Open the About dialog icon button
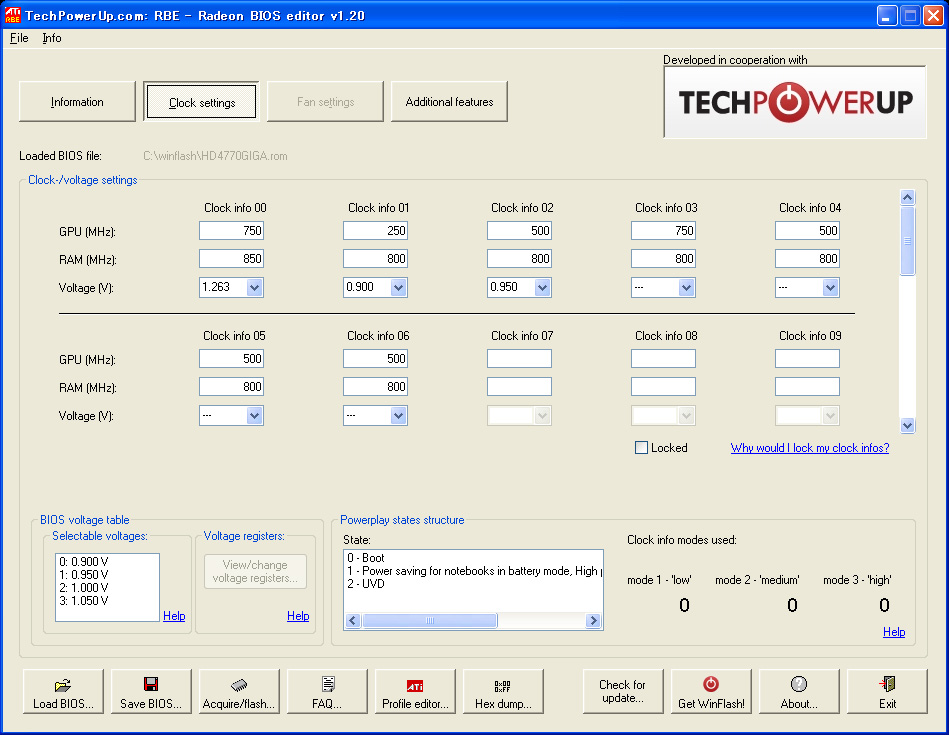 tap(798, 693)
